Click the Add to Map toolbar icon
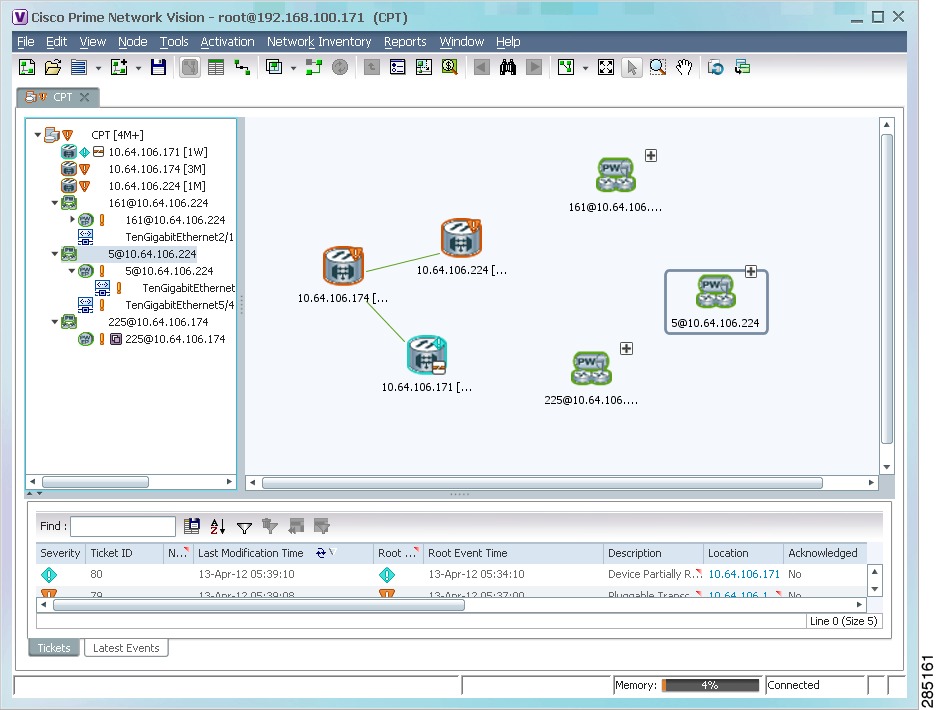The width and height of the screenshot is (937, 710). [x=120, y=67]
